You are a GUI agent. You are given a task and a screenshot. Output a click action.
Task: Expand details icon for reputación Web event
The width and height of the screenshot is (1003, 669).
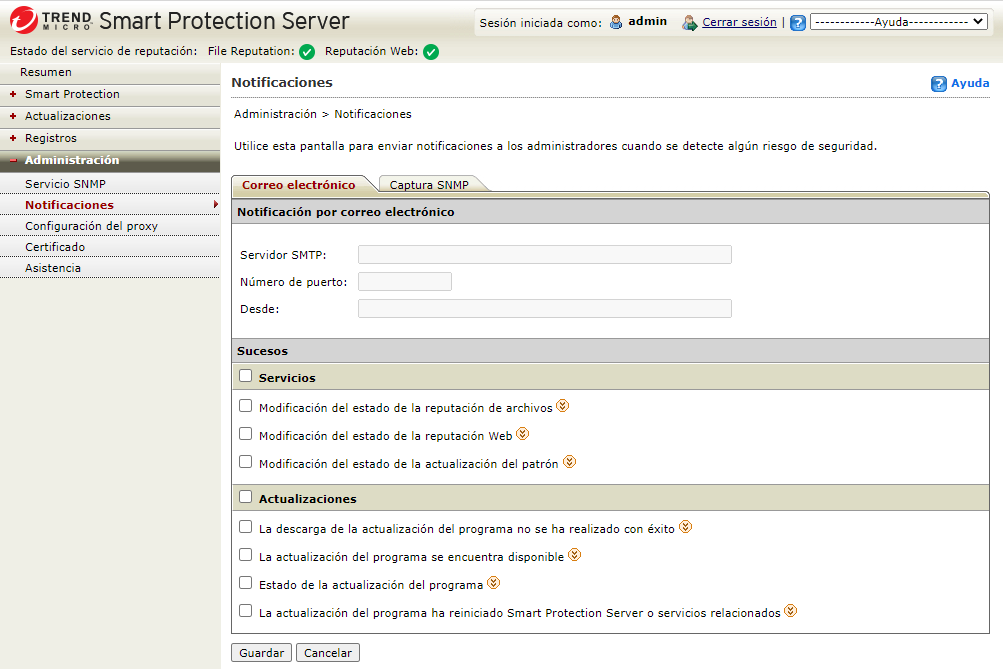[522, 434]
